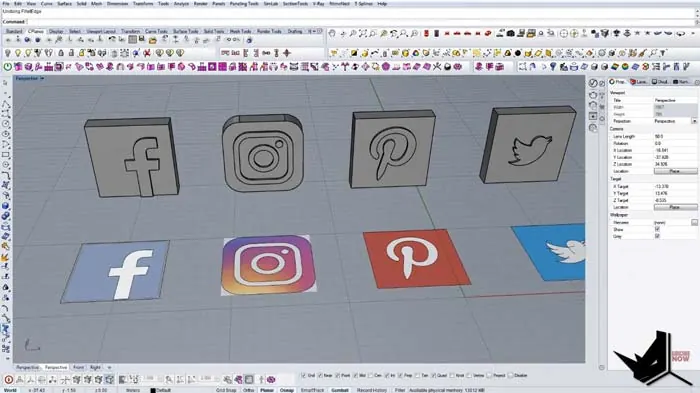Click the purple icon at end of bottom toolbar
This screenshot has height=393, width=700.
[271, 380]
